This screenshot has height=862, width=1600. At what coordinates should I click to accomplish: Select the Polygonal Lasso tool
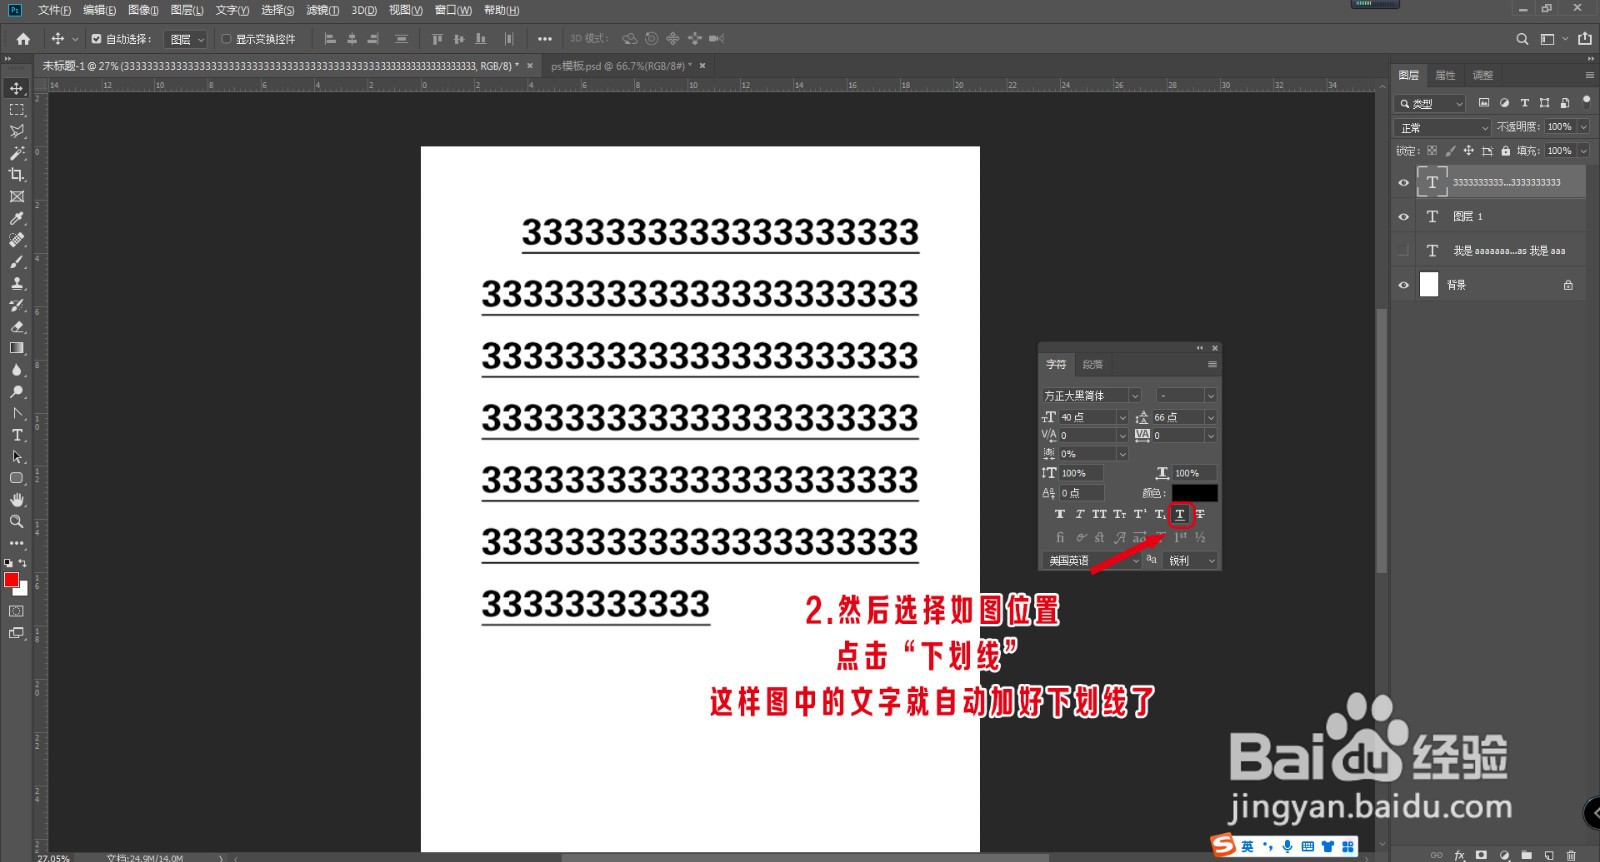[x=17, y=131]
